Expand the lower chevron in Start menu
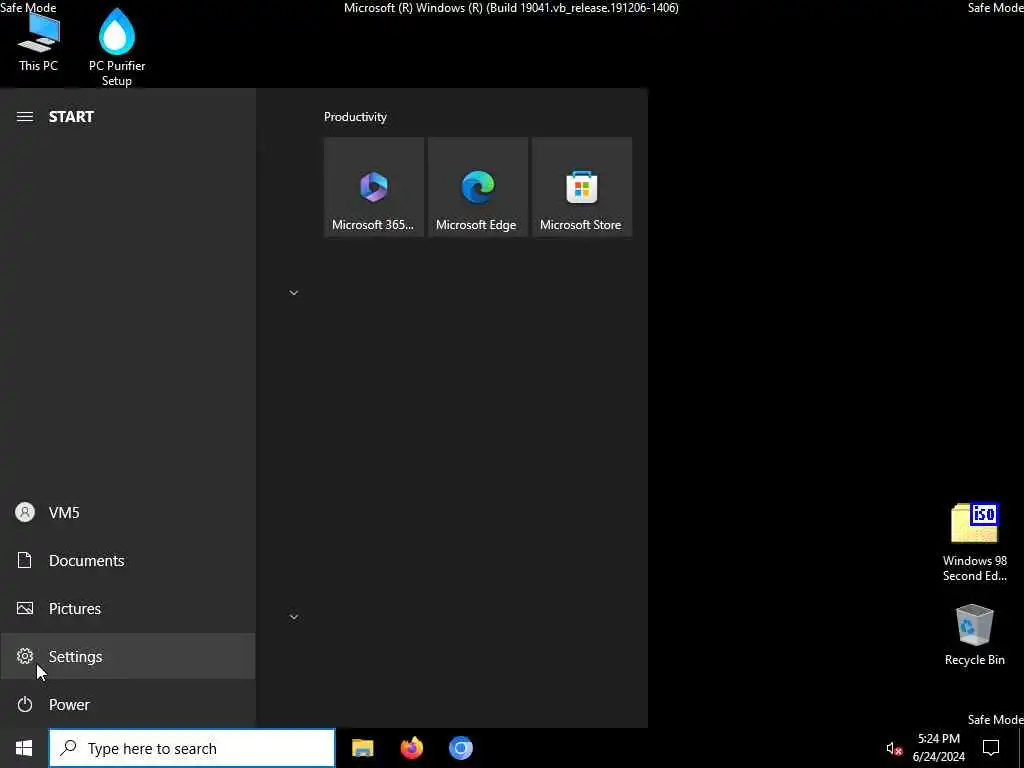The width and height of the screenshot is (1024, 768). (294, 617)
